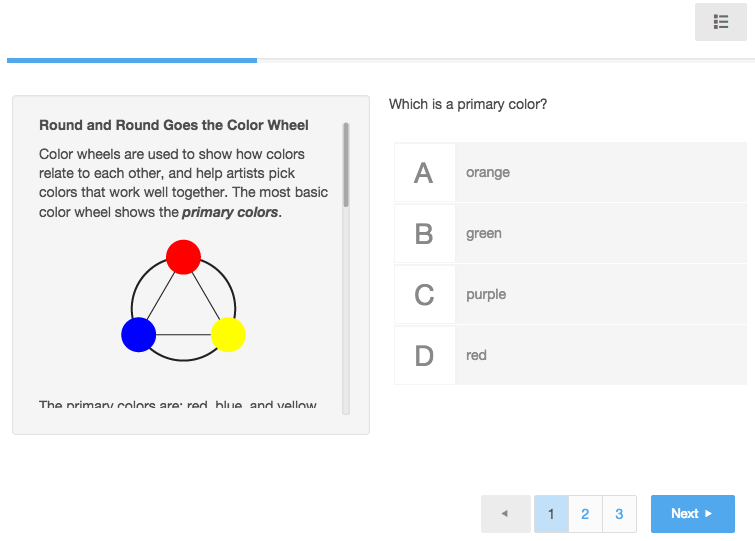Click the letter A answer tile

click(x=424, y=172)
